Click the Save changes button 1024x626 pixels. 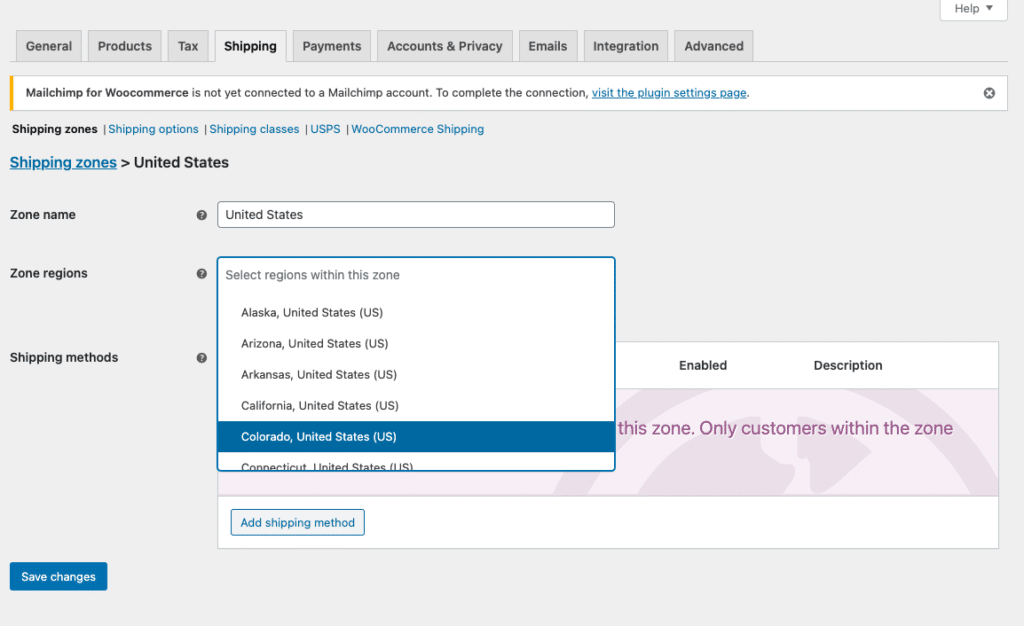[x=57, y=576]
